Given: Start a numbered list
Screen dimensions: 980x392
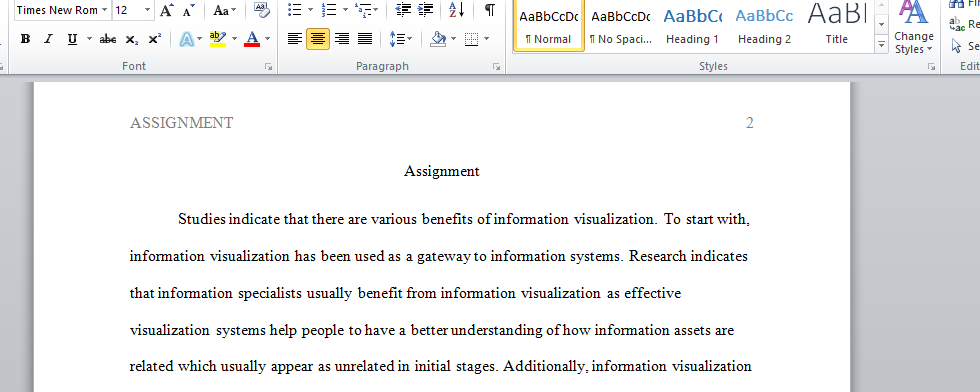Looking at the screenshot, I should click(329, 10).
